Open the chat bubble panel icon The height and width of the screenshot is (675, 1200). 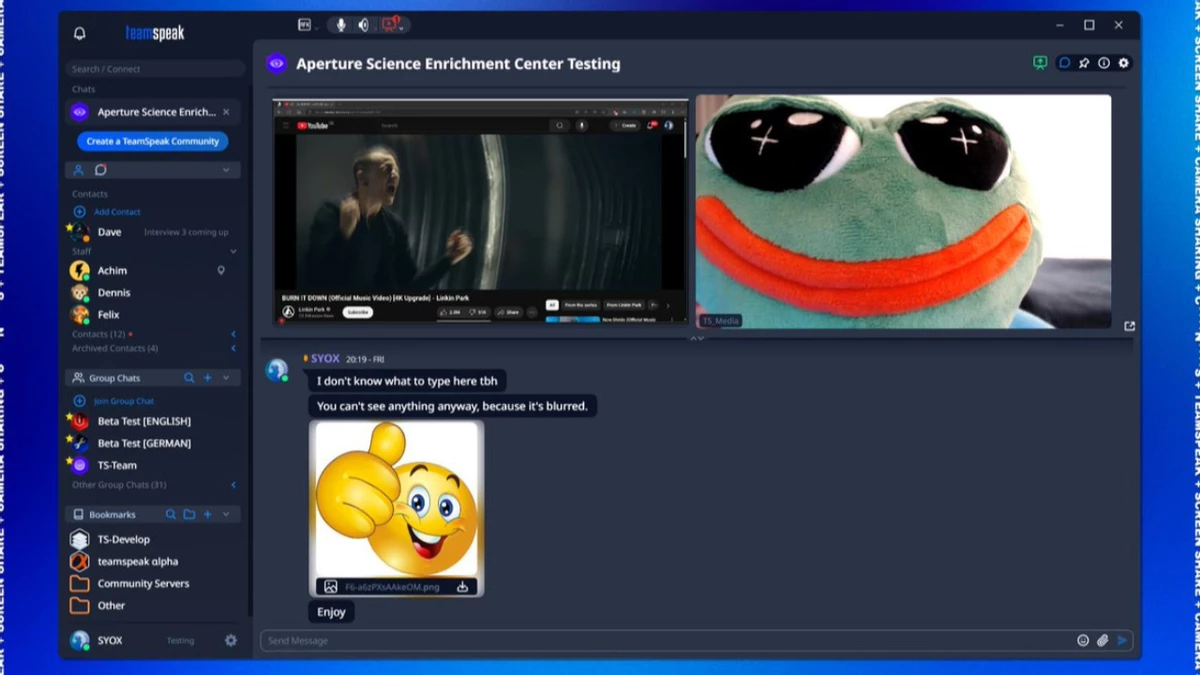1063,63
